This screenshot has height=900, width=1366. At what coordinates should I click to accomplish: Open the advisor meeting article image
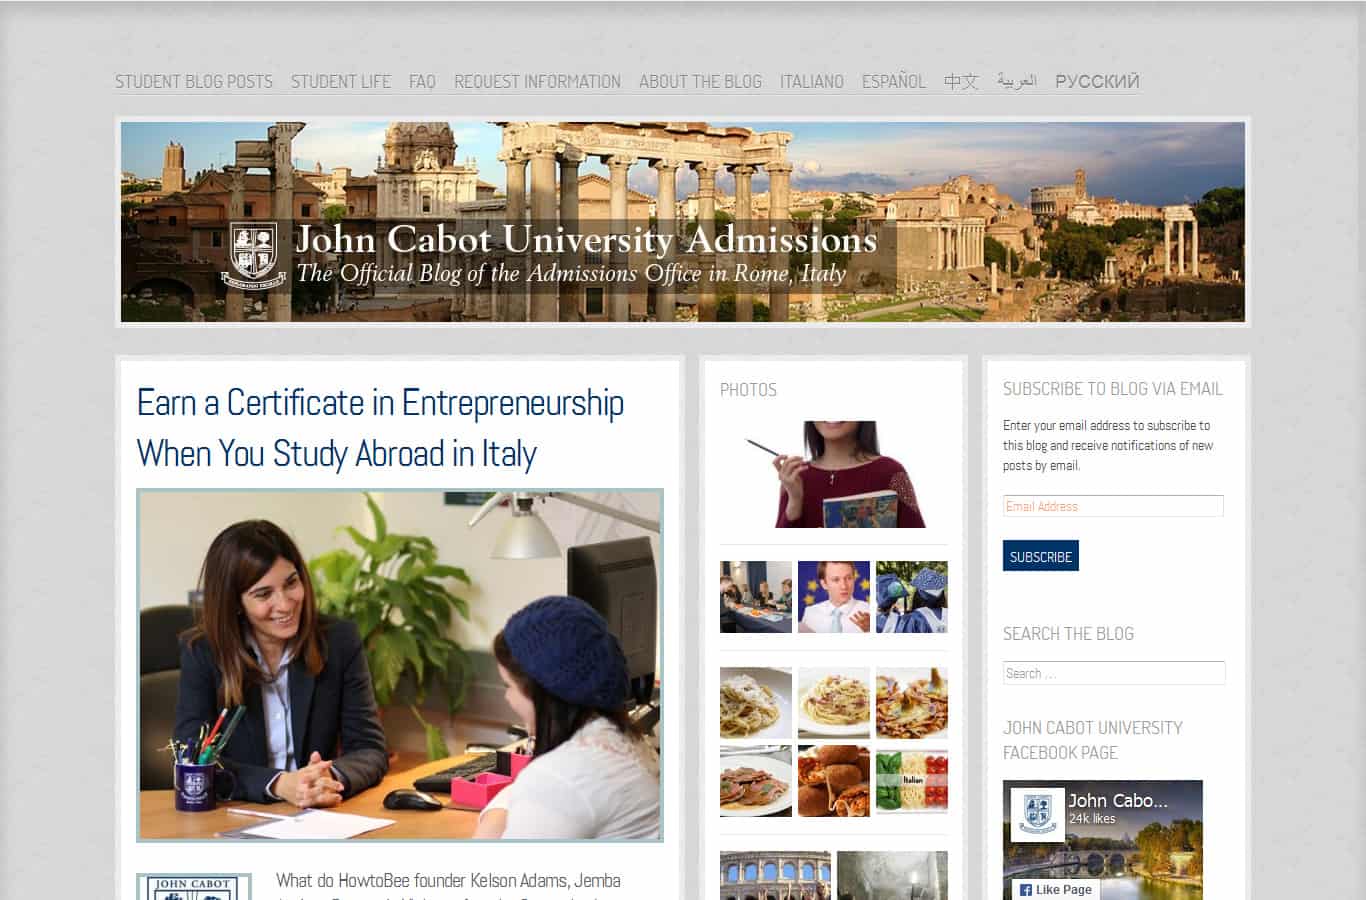(400, 665)
